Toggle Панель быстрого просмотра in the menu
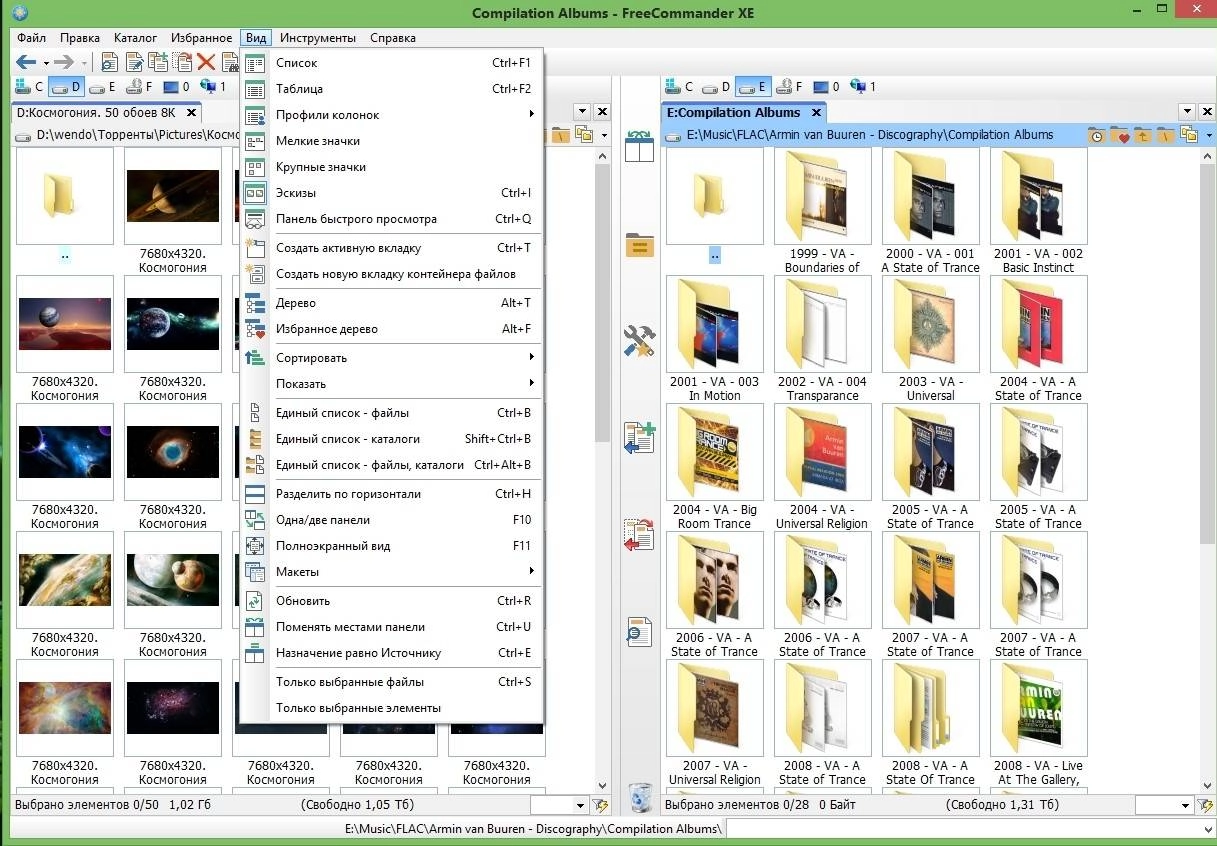Image resolution: width=1217 pixels, height=846 pixels. (x=392, y=219)
